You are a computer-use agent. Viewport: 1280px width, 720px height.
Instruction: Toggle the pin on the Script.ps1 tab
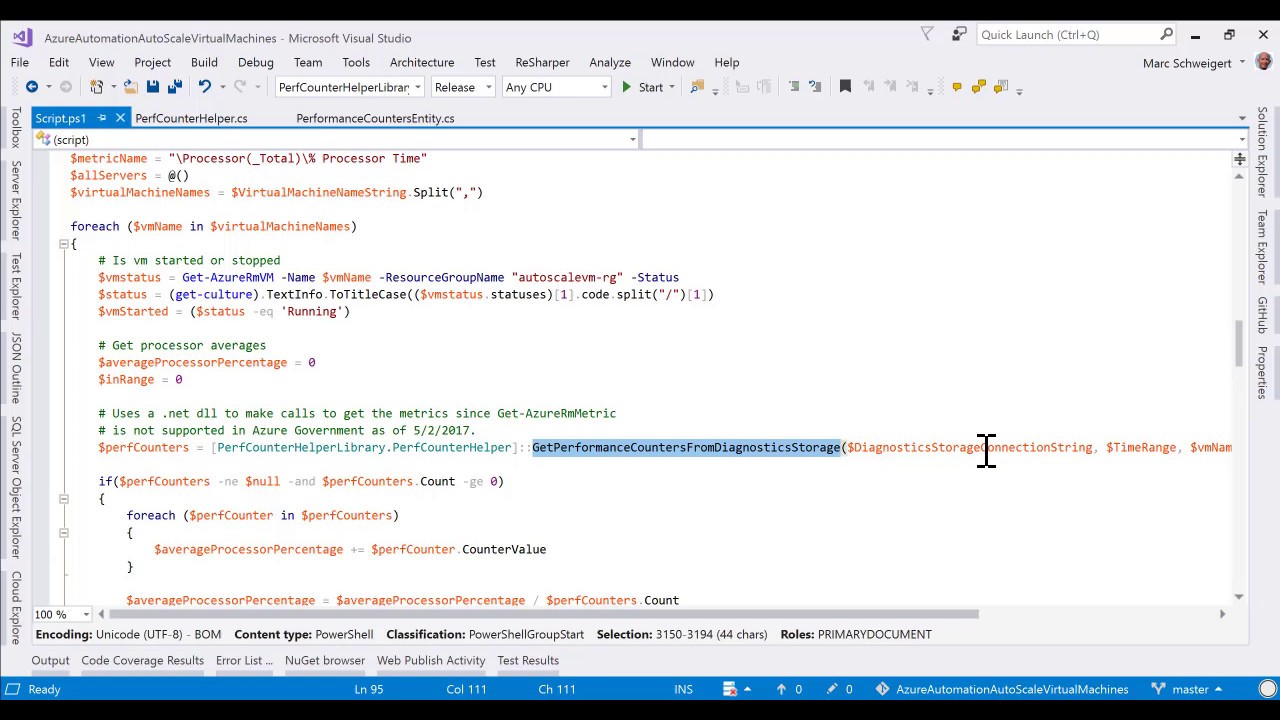(x=102, y=118)
